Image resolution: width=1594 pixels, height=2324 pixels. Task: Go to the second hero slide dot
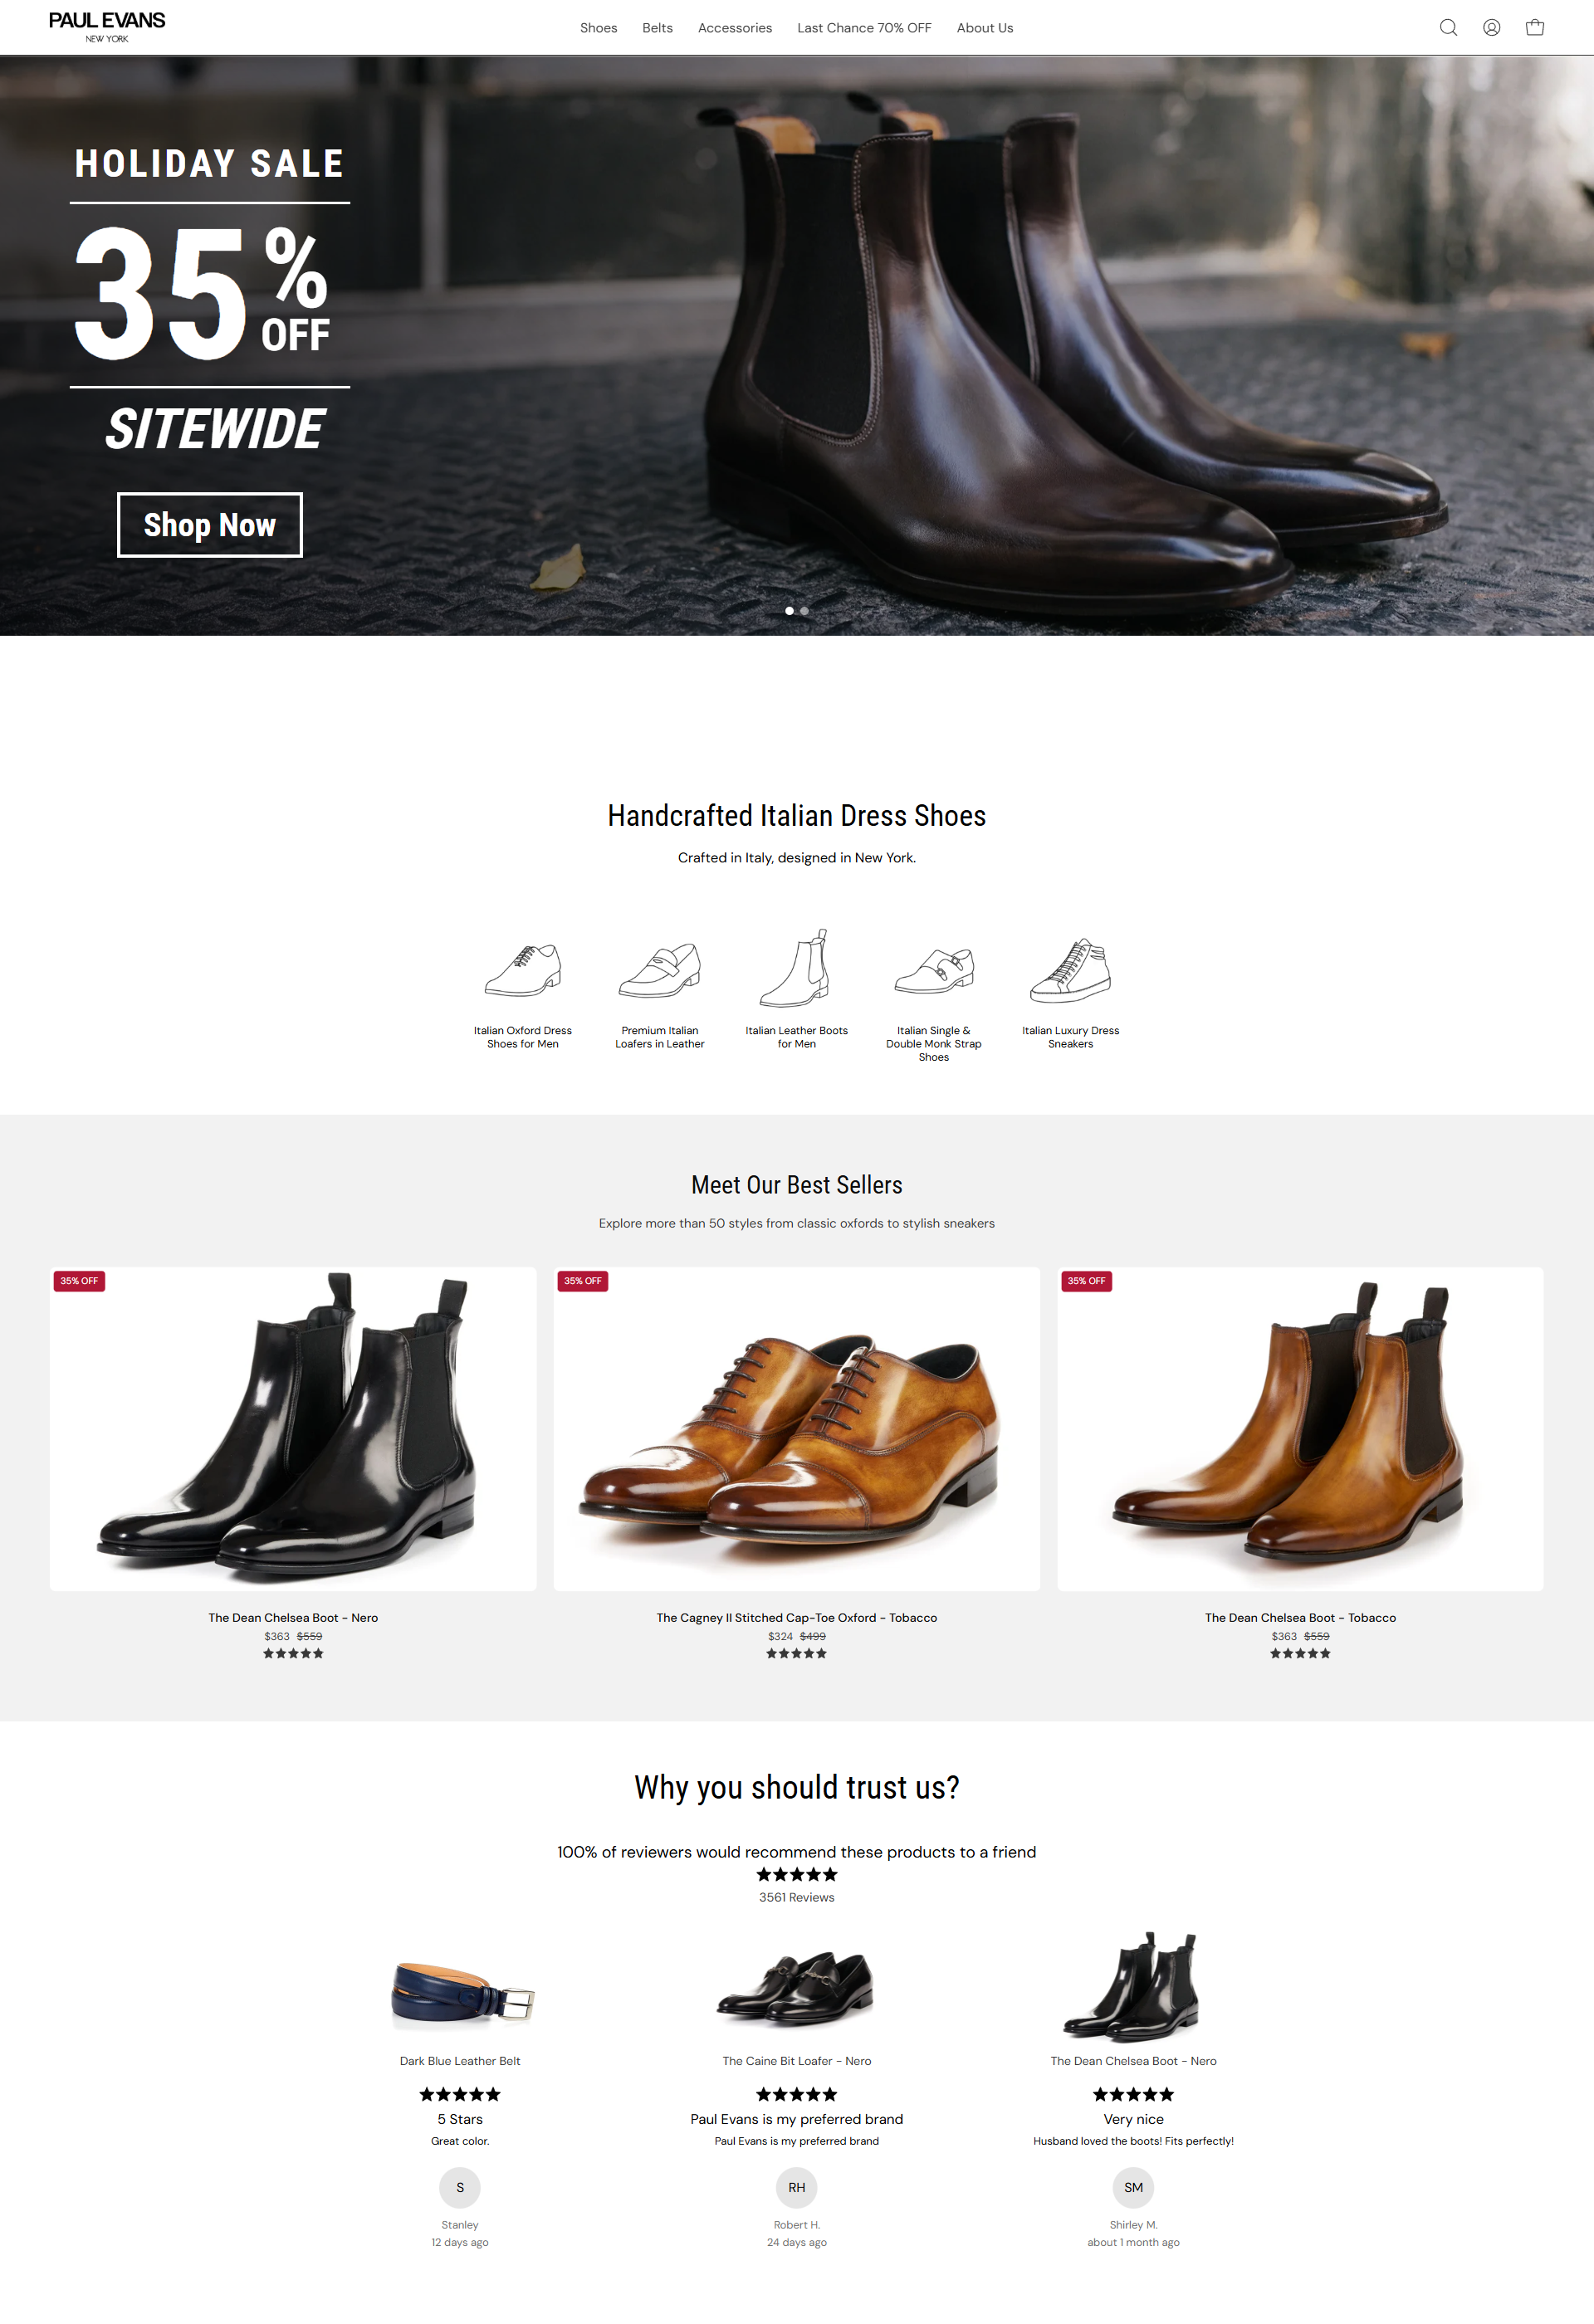804,611
